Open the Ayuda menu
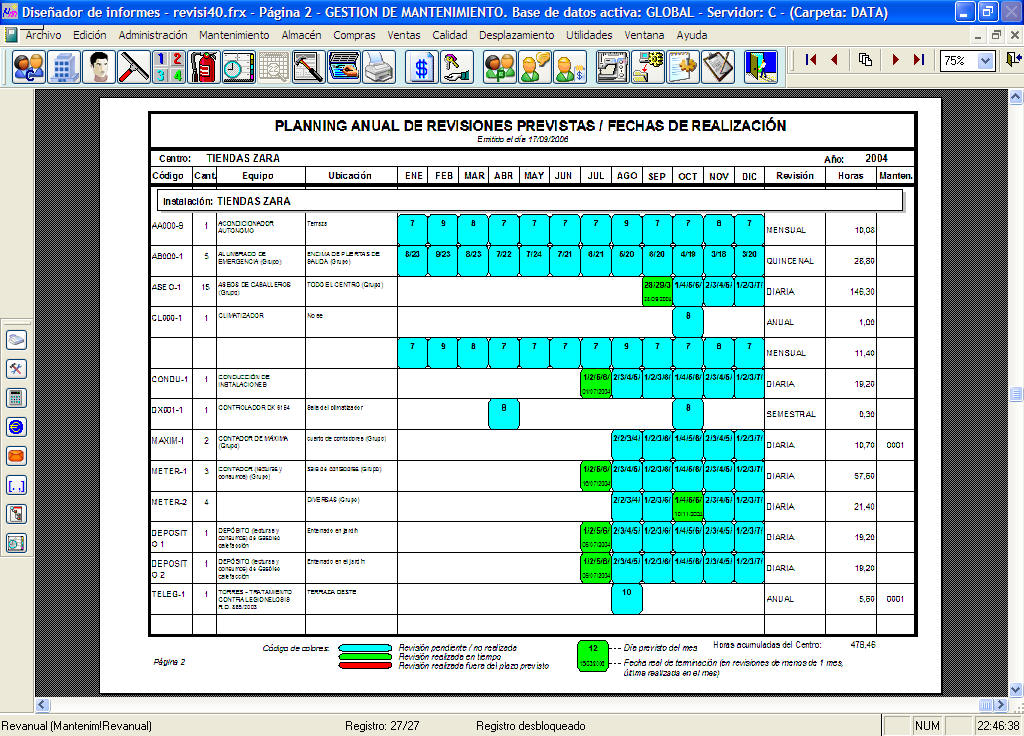The width and height of the screenshot is (1024, 736). click(692, 35)
